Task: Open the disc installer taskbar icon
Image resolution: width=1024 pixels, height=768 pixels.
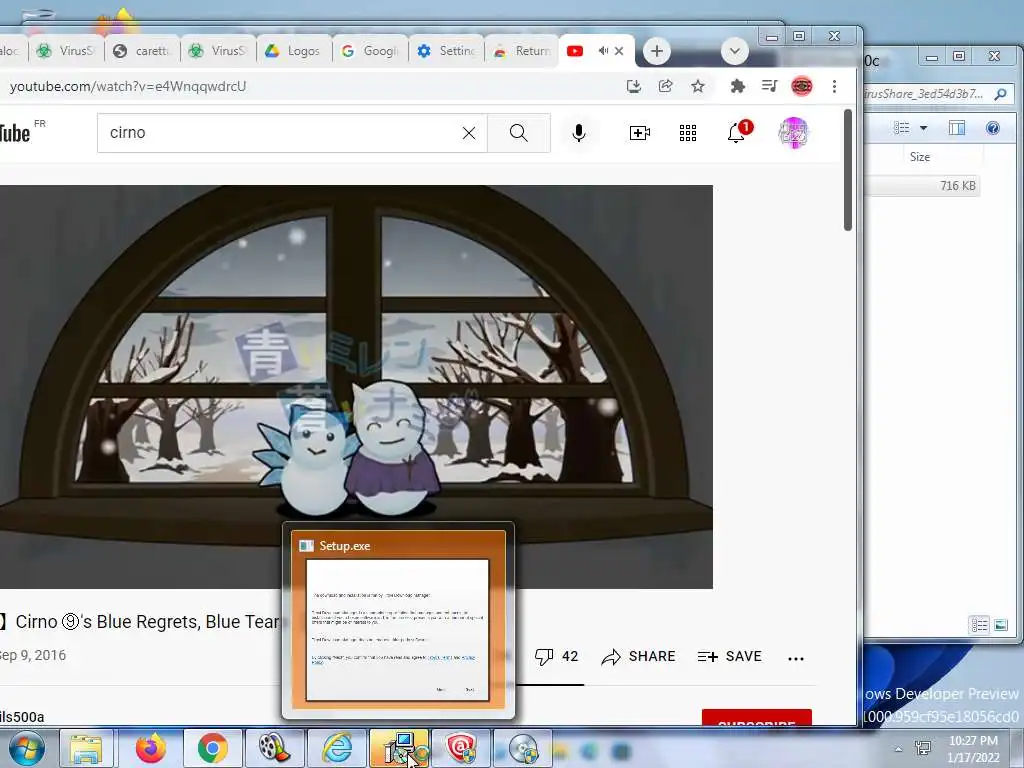Action: (523, 748)
